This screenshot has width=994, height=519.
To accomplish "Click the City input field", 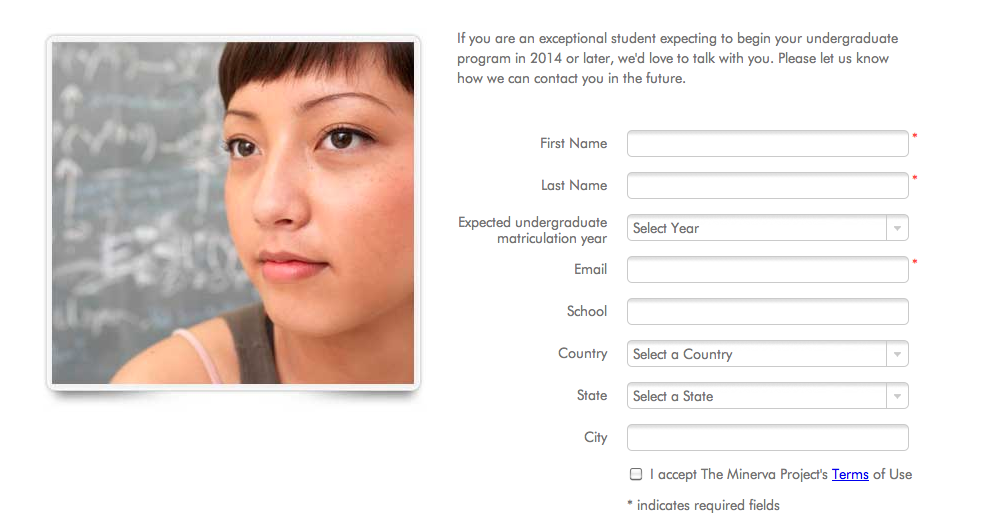I will coord(768,438).
